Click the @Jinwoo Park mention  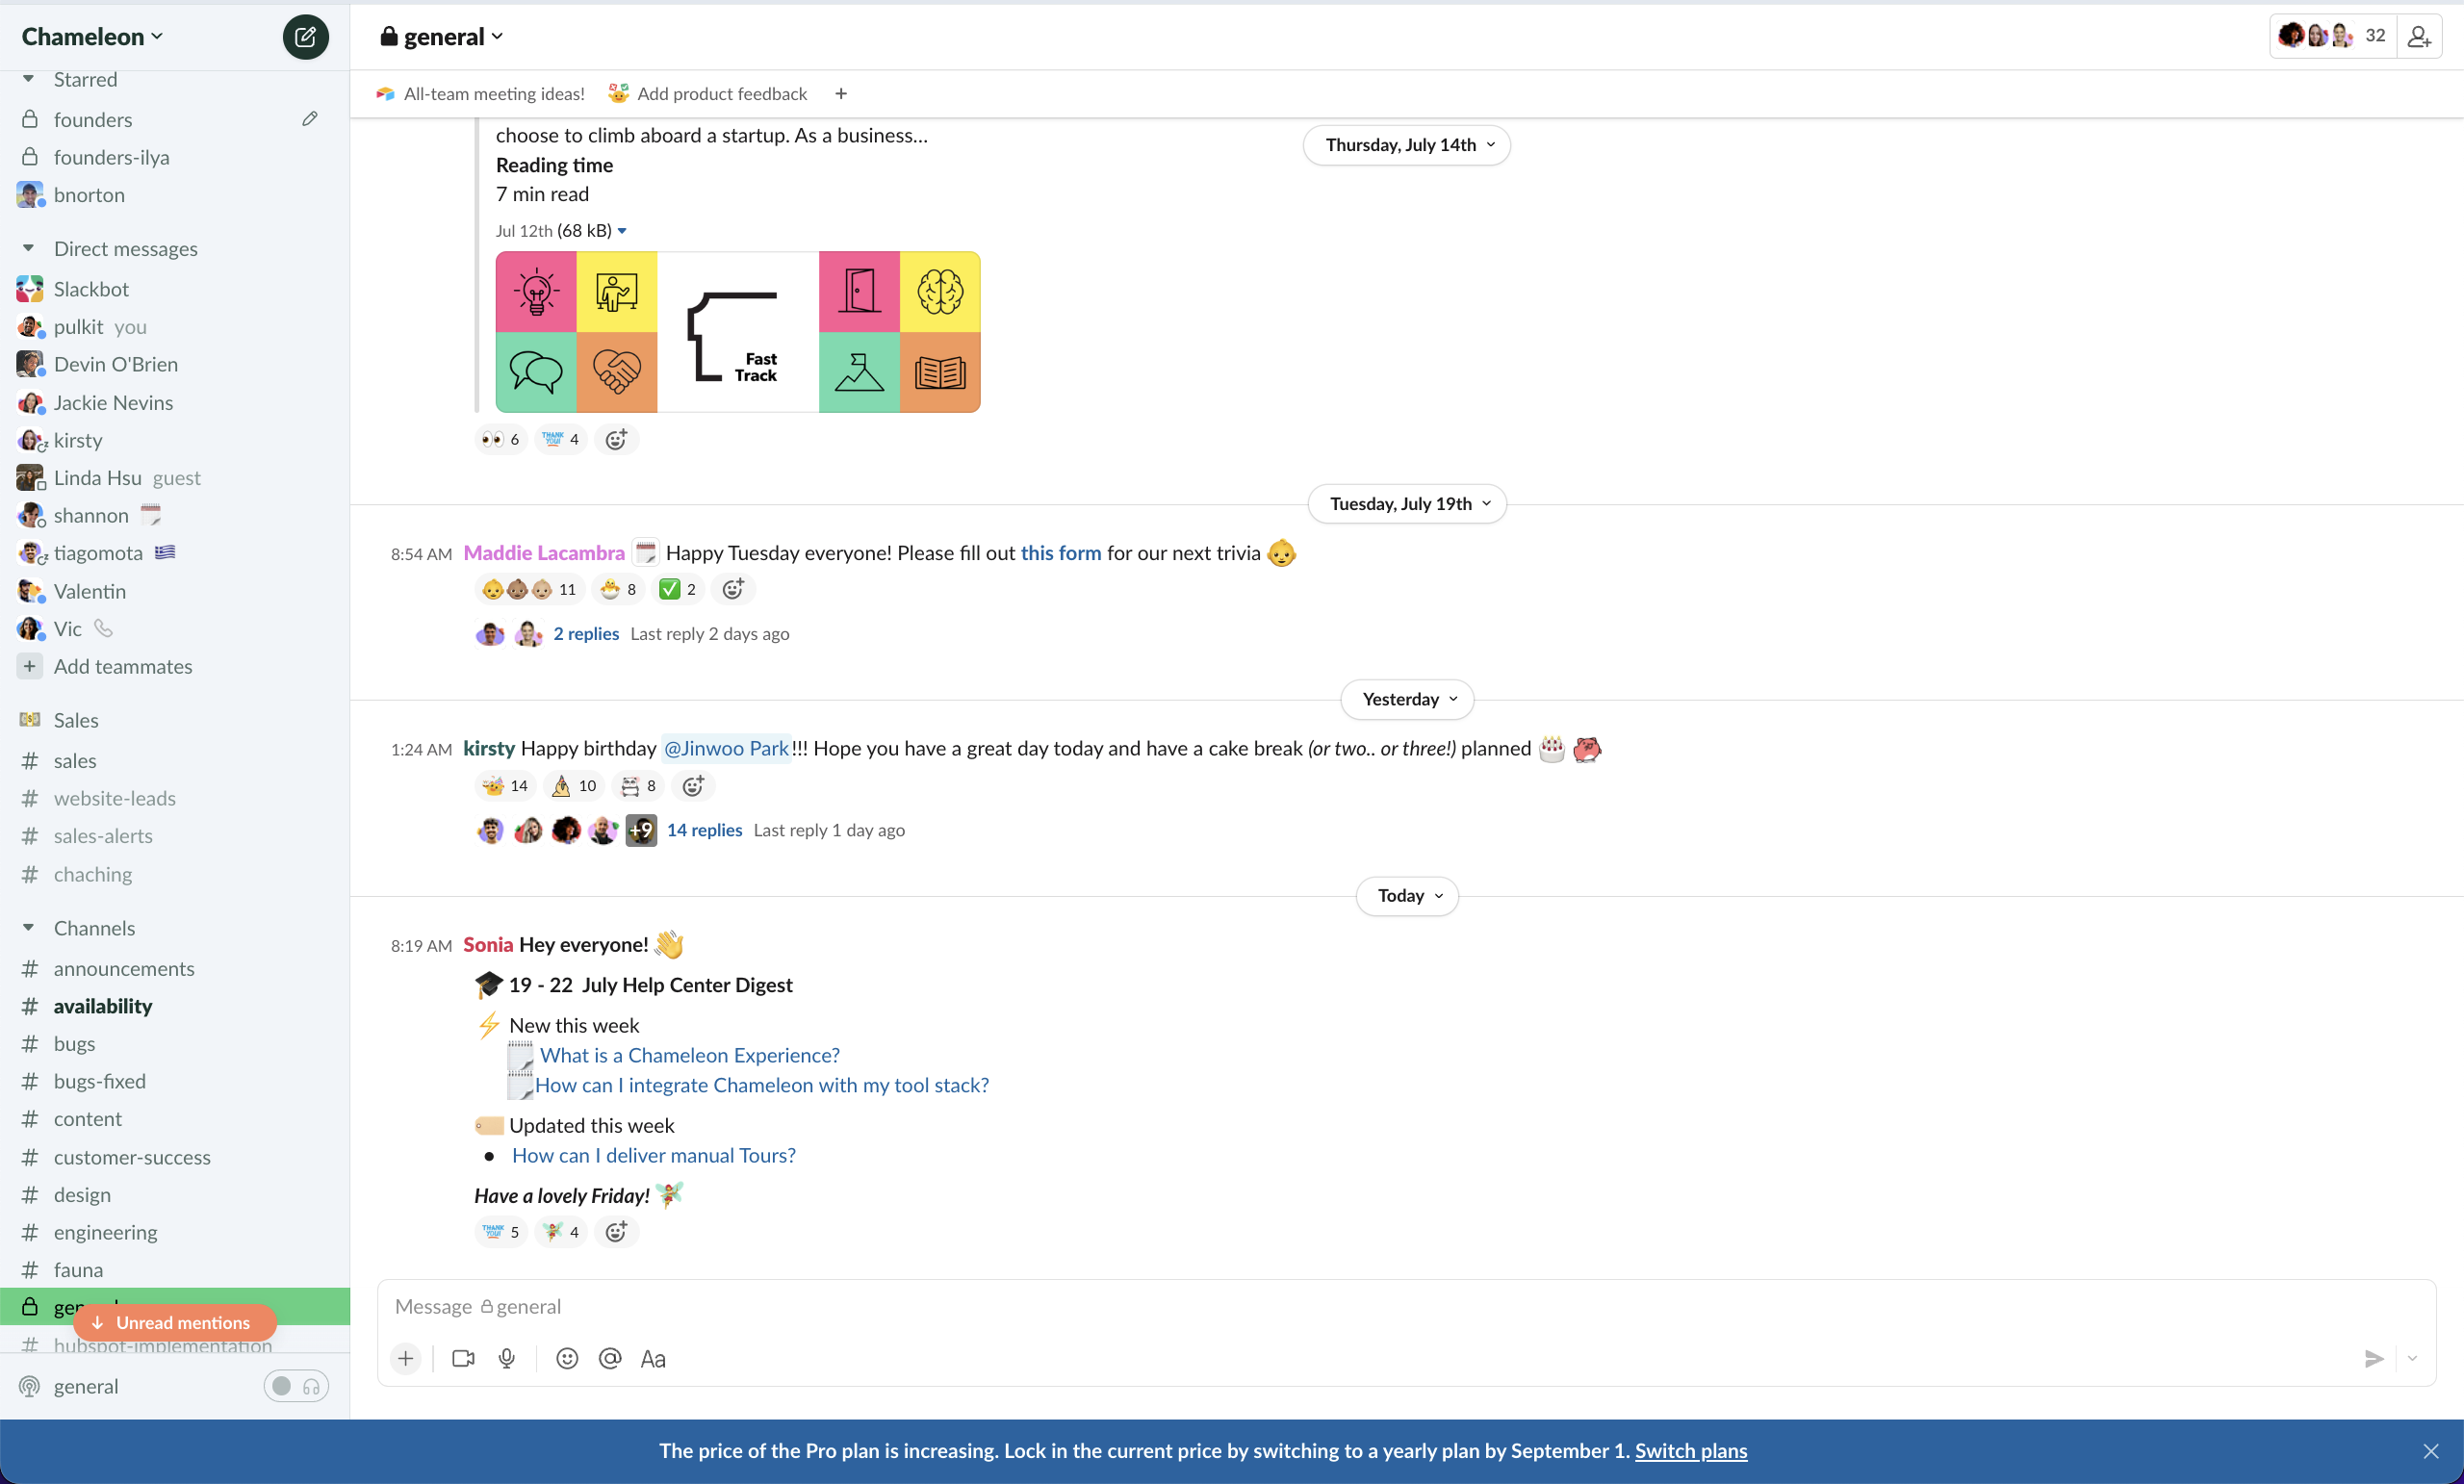726,749
